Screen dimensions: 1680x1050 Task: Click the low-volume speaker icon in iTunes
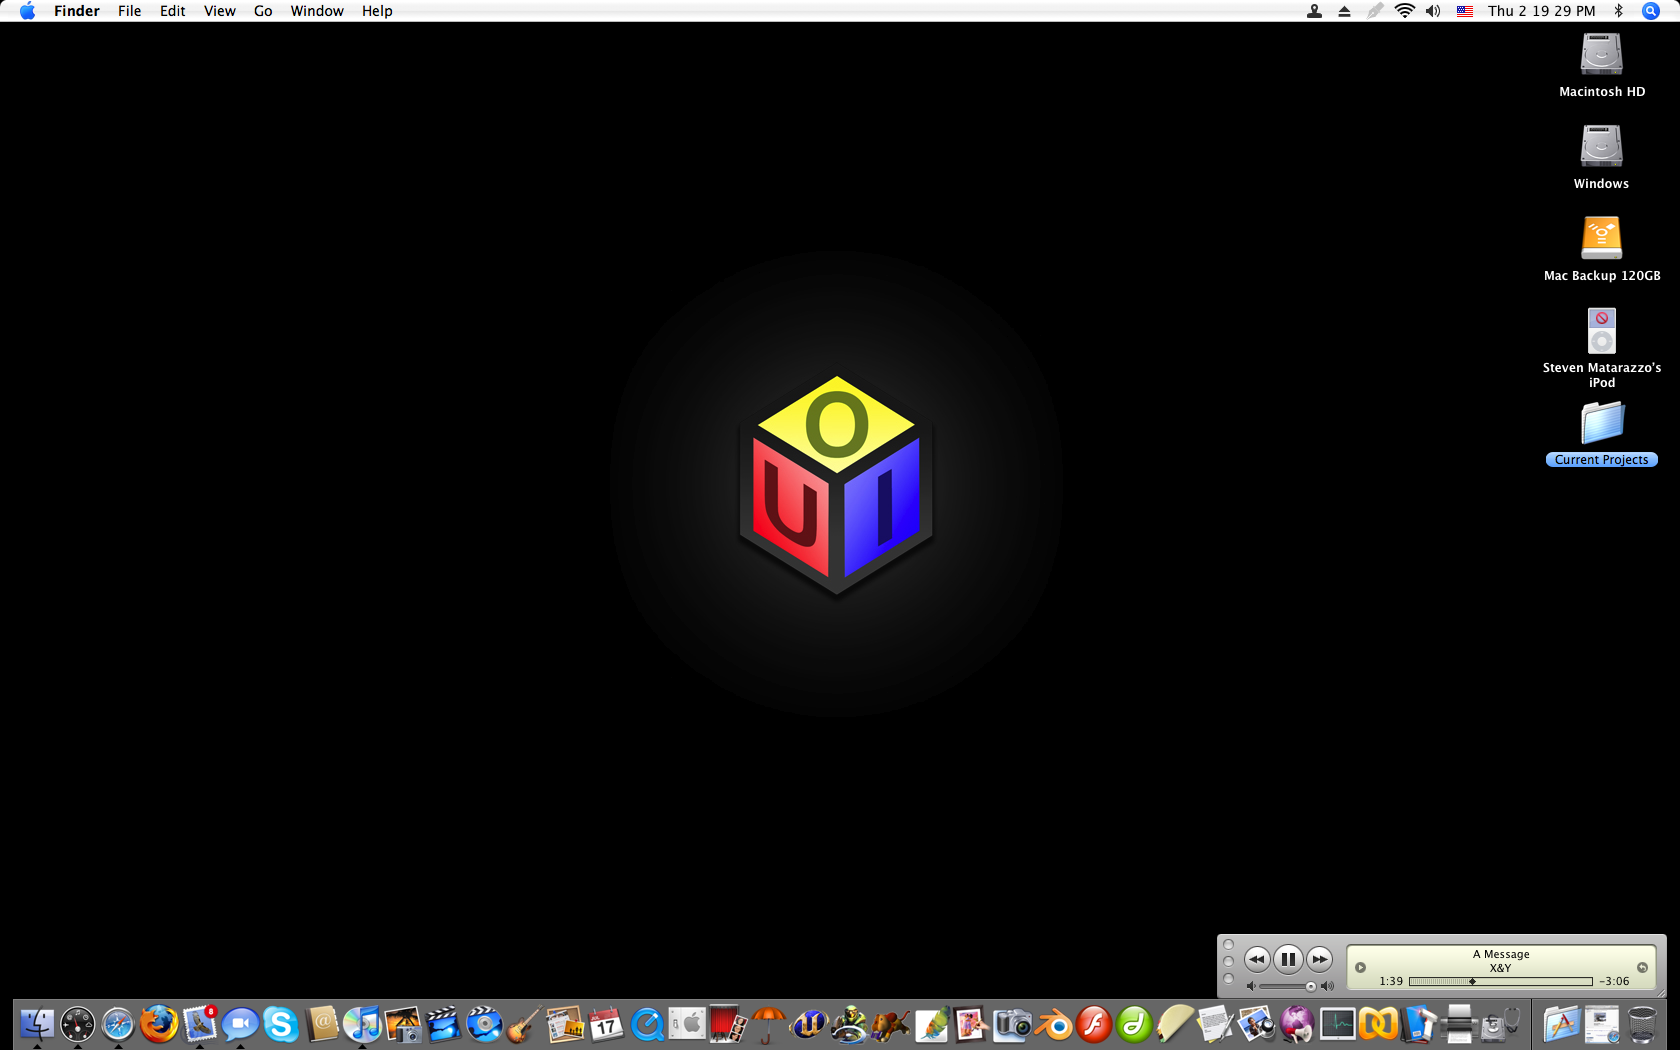(1250, 986)
